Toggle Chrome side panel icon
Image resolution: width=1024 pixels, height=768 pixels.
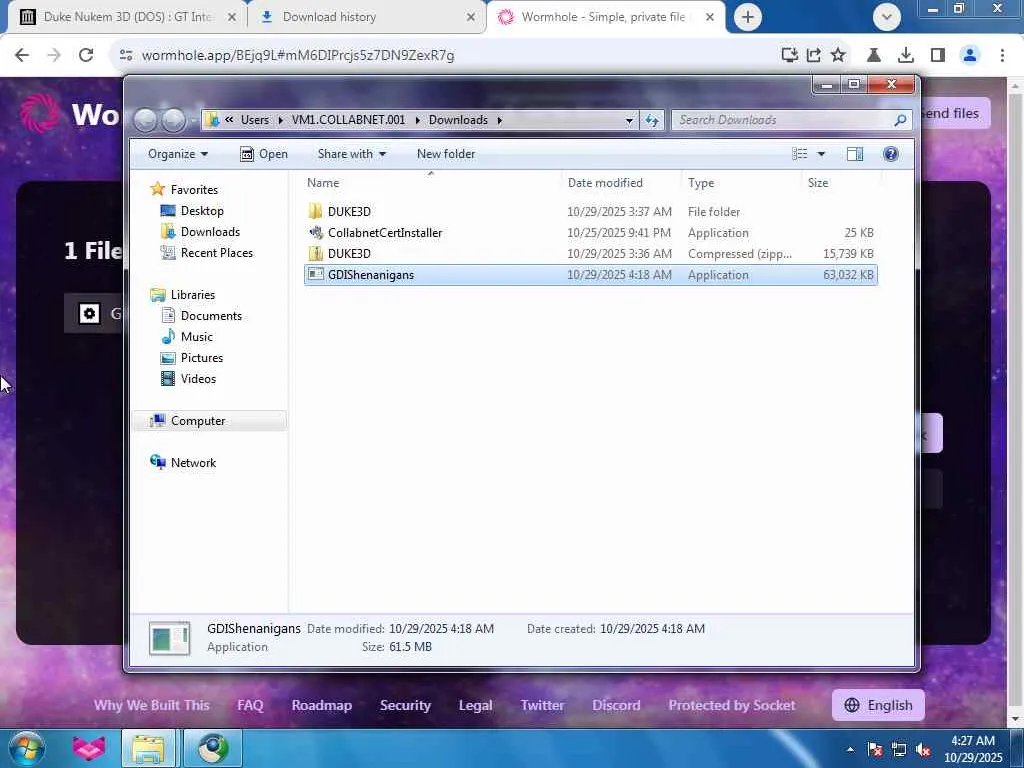coord(938,55)
